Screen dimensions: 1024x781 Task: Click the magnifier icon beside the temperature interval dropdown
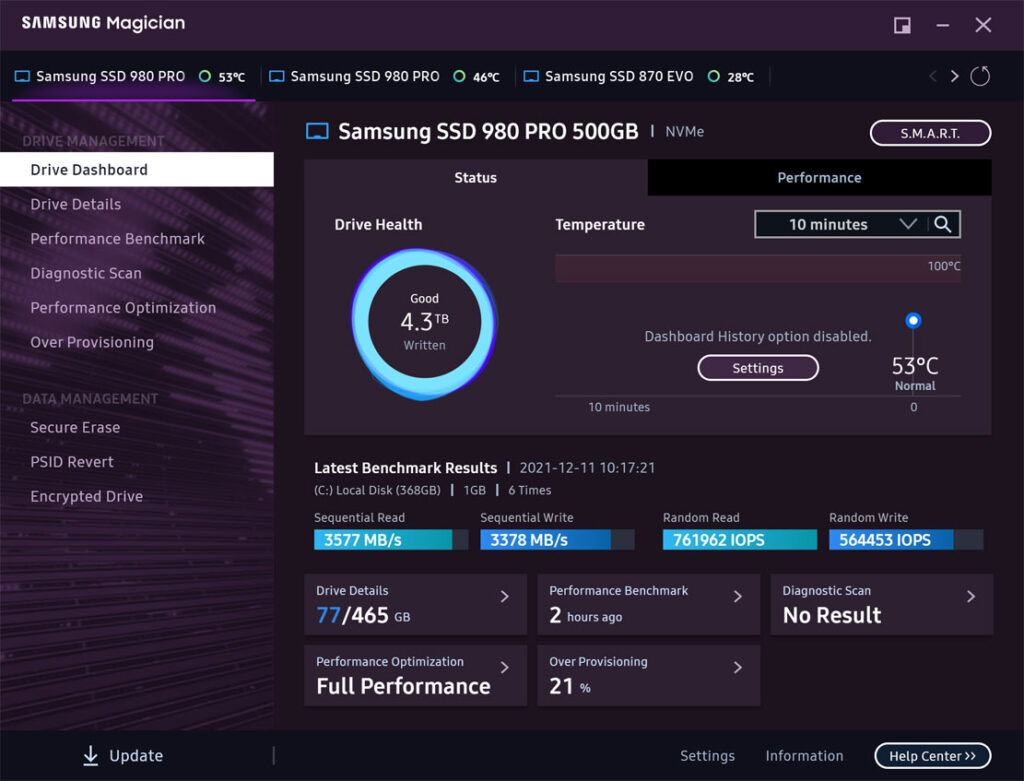(943, 224)
